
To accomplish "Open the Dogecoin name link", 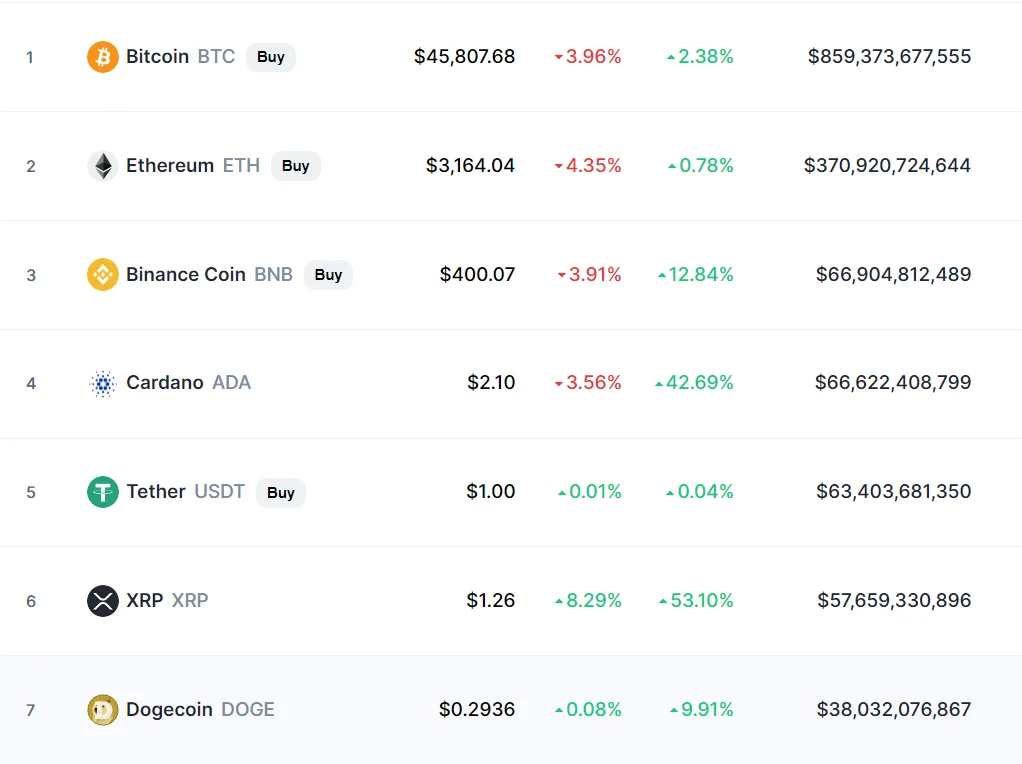I will pos(169,710).
